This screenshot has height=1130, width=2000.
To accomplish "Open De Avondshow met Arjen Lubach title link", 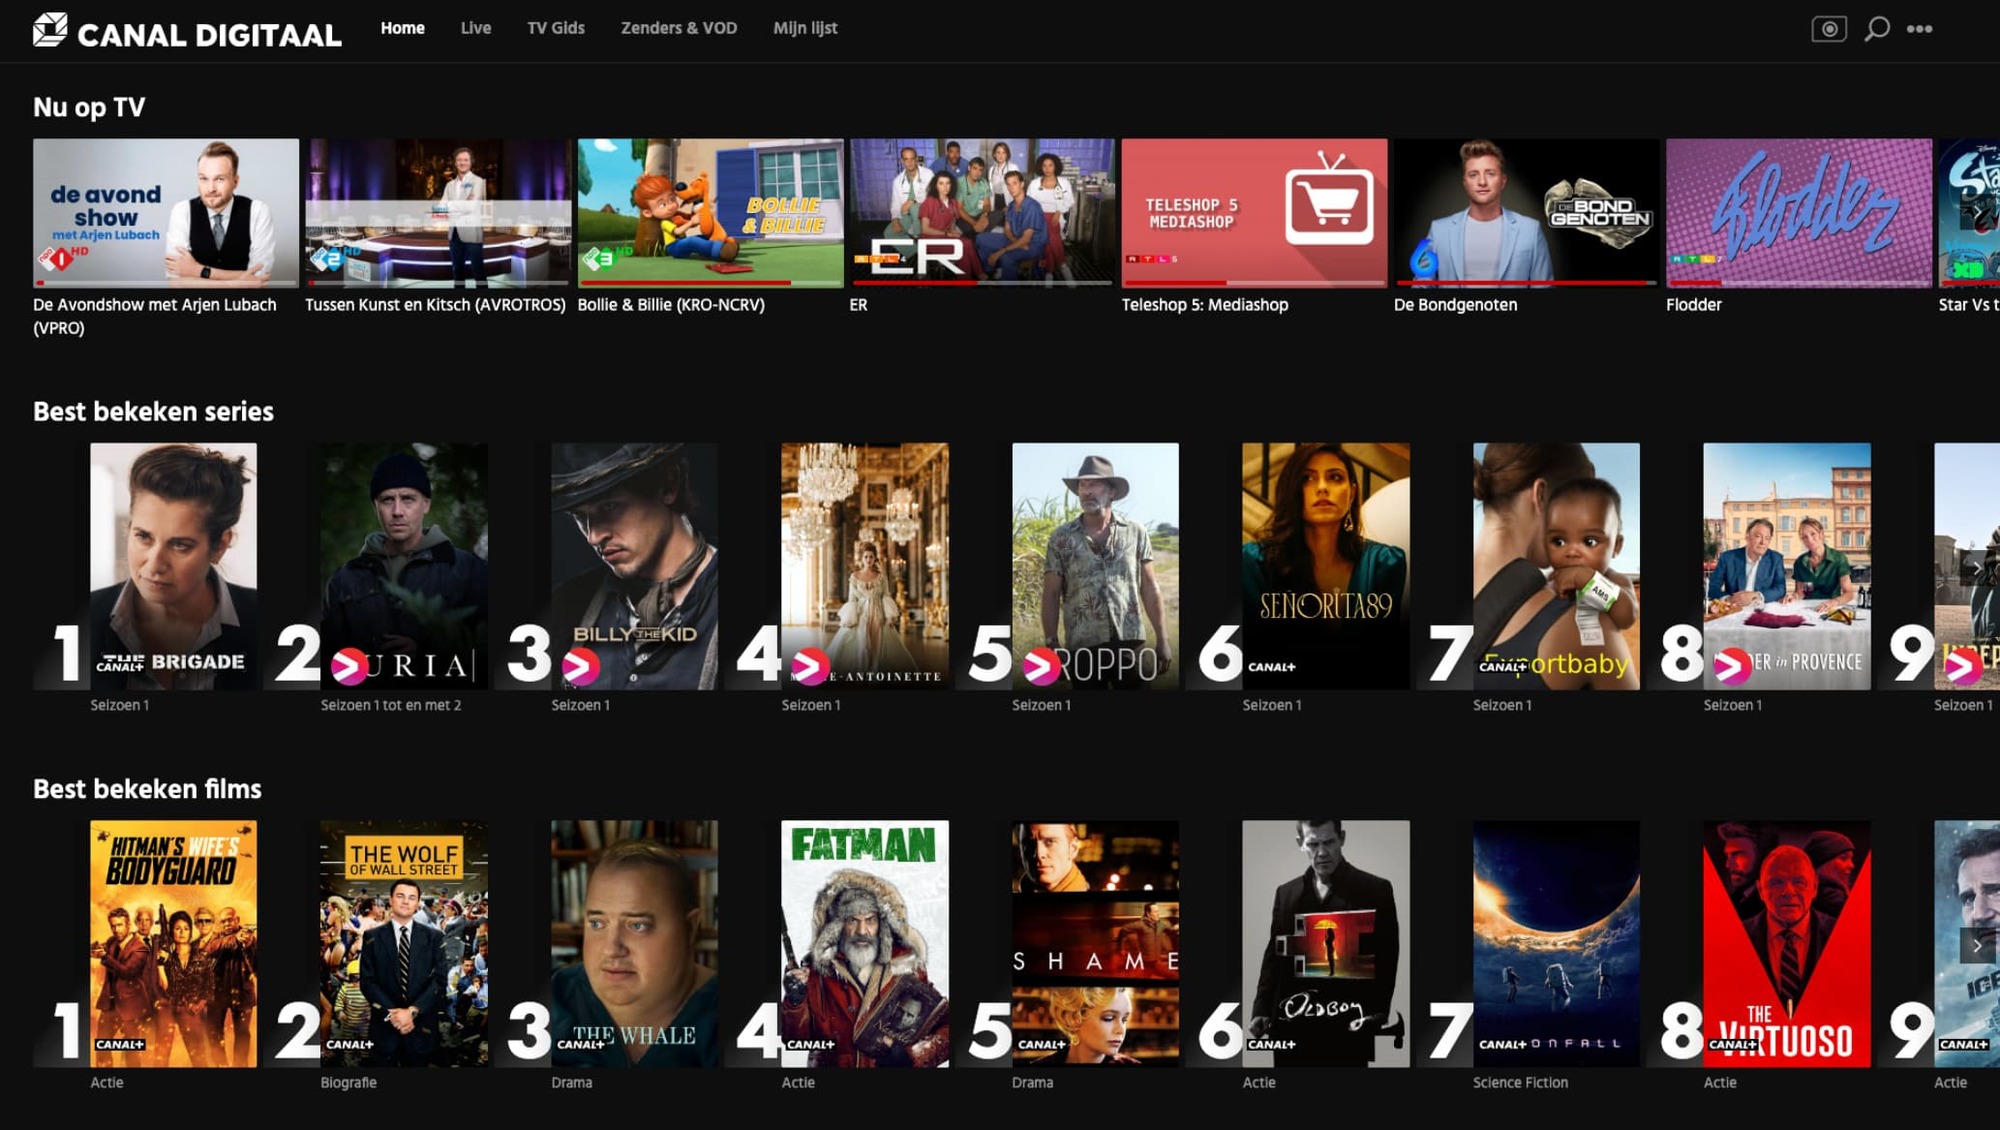I will coord(155,316).
